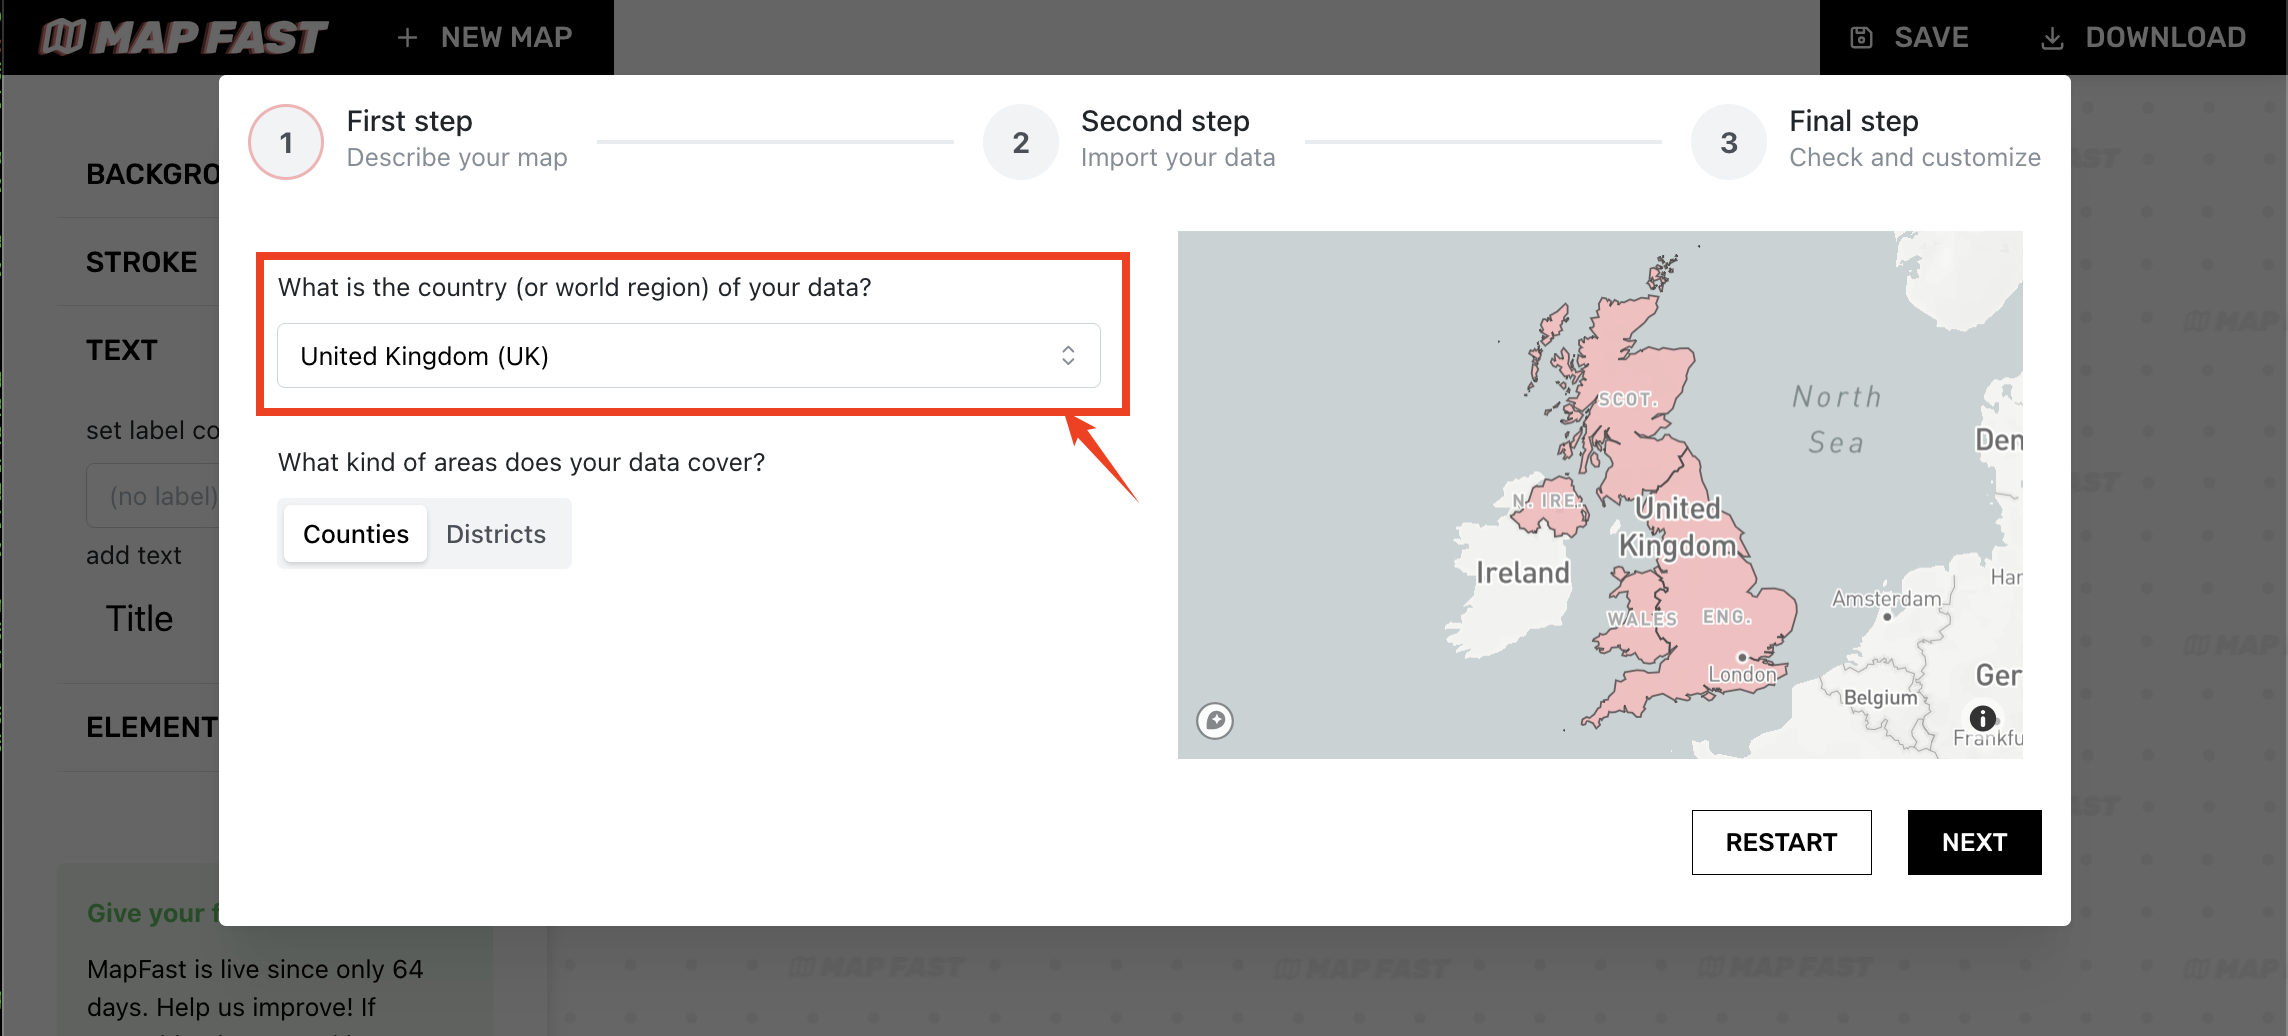Click 'What kind of areas' question text
Image resolution: width=2288 pixels, height=1036 pixels.
pyautogui.click(x=521, y=462)
